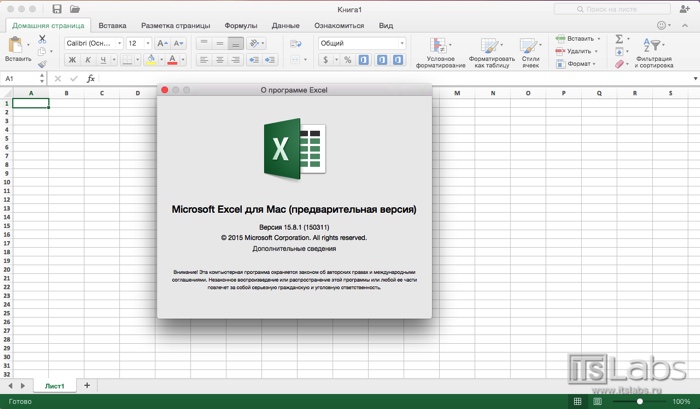Click the Save disk icon

[57, 9]
